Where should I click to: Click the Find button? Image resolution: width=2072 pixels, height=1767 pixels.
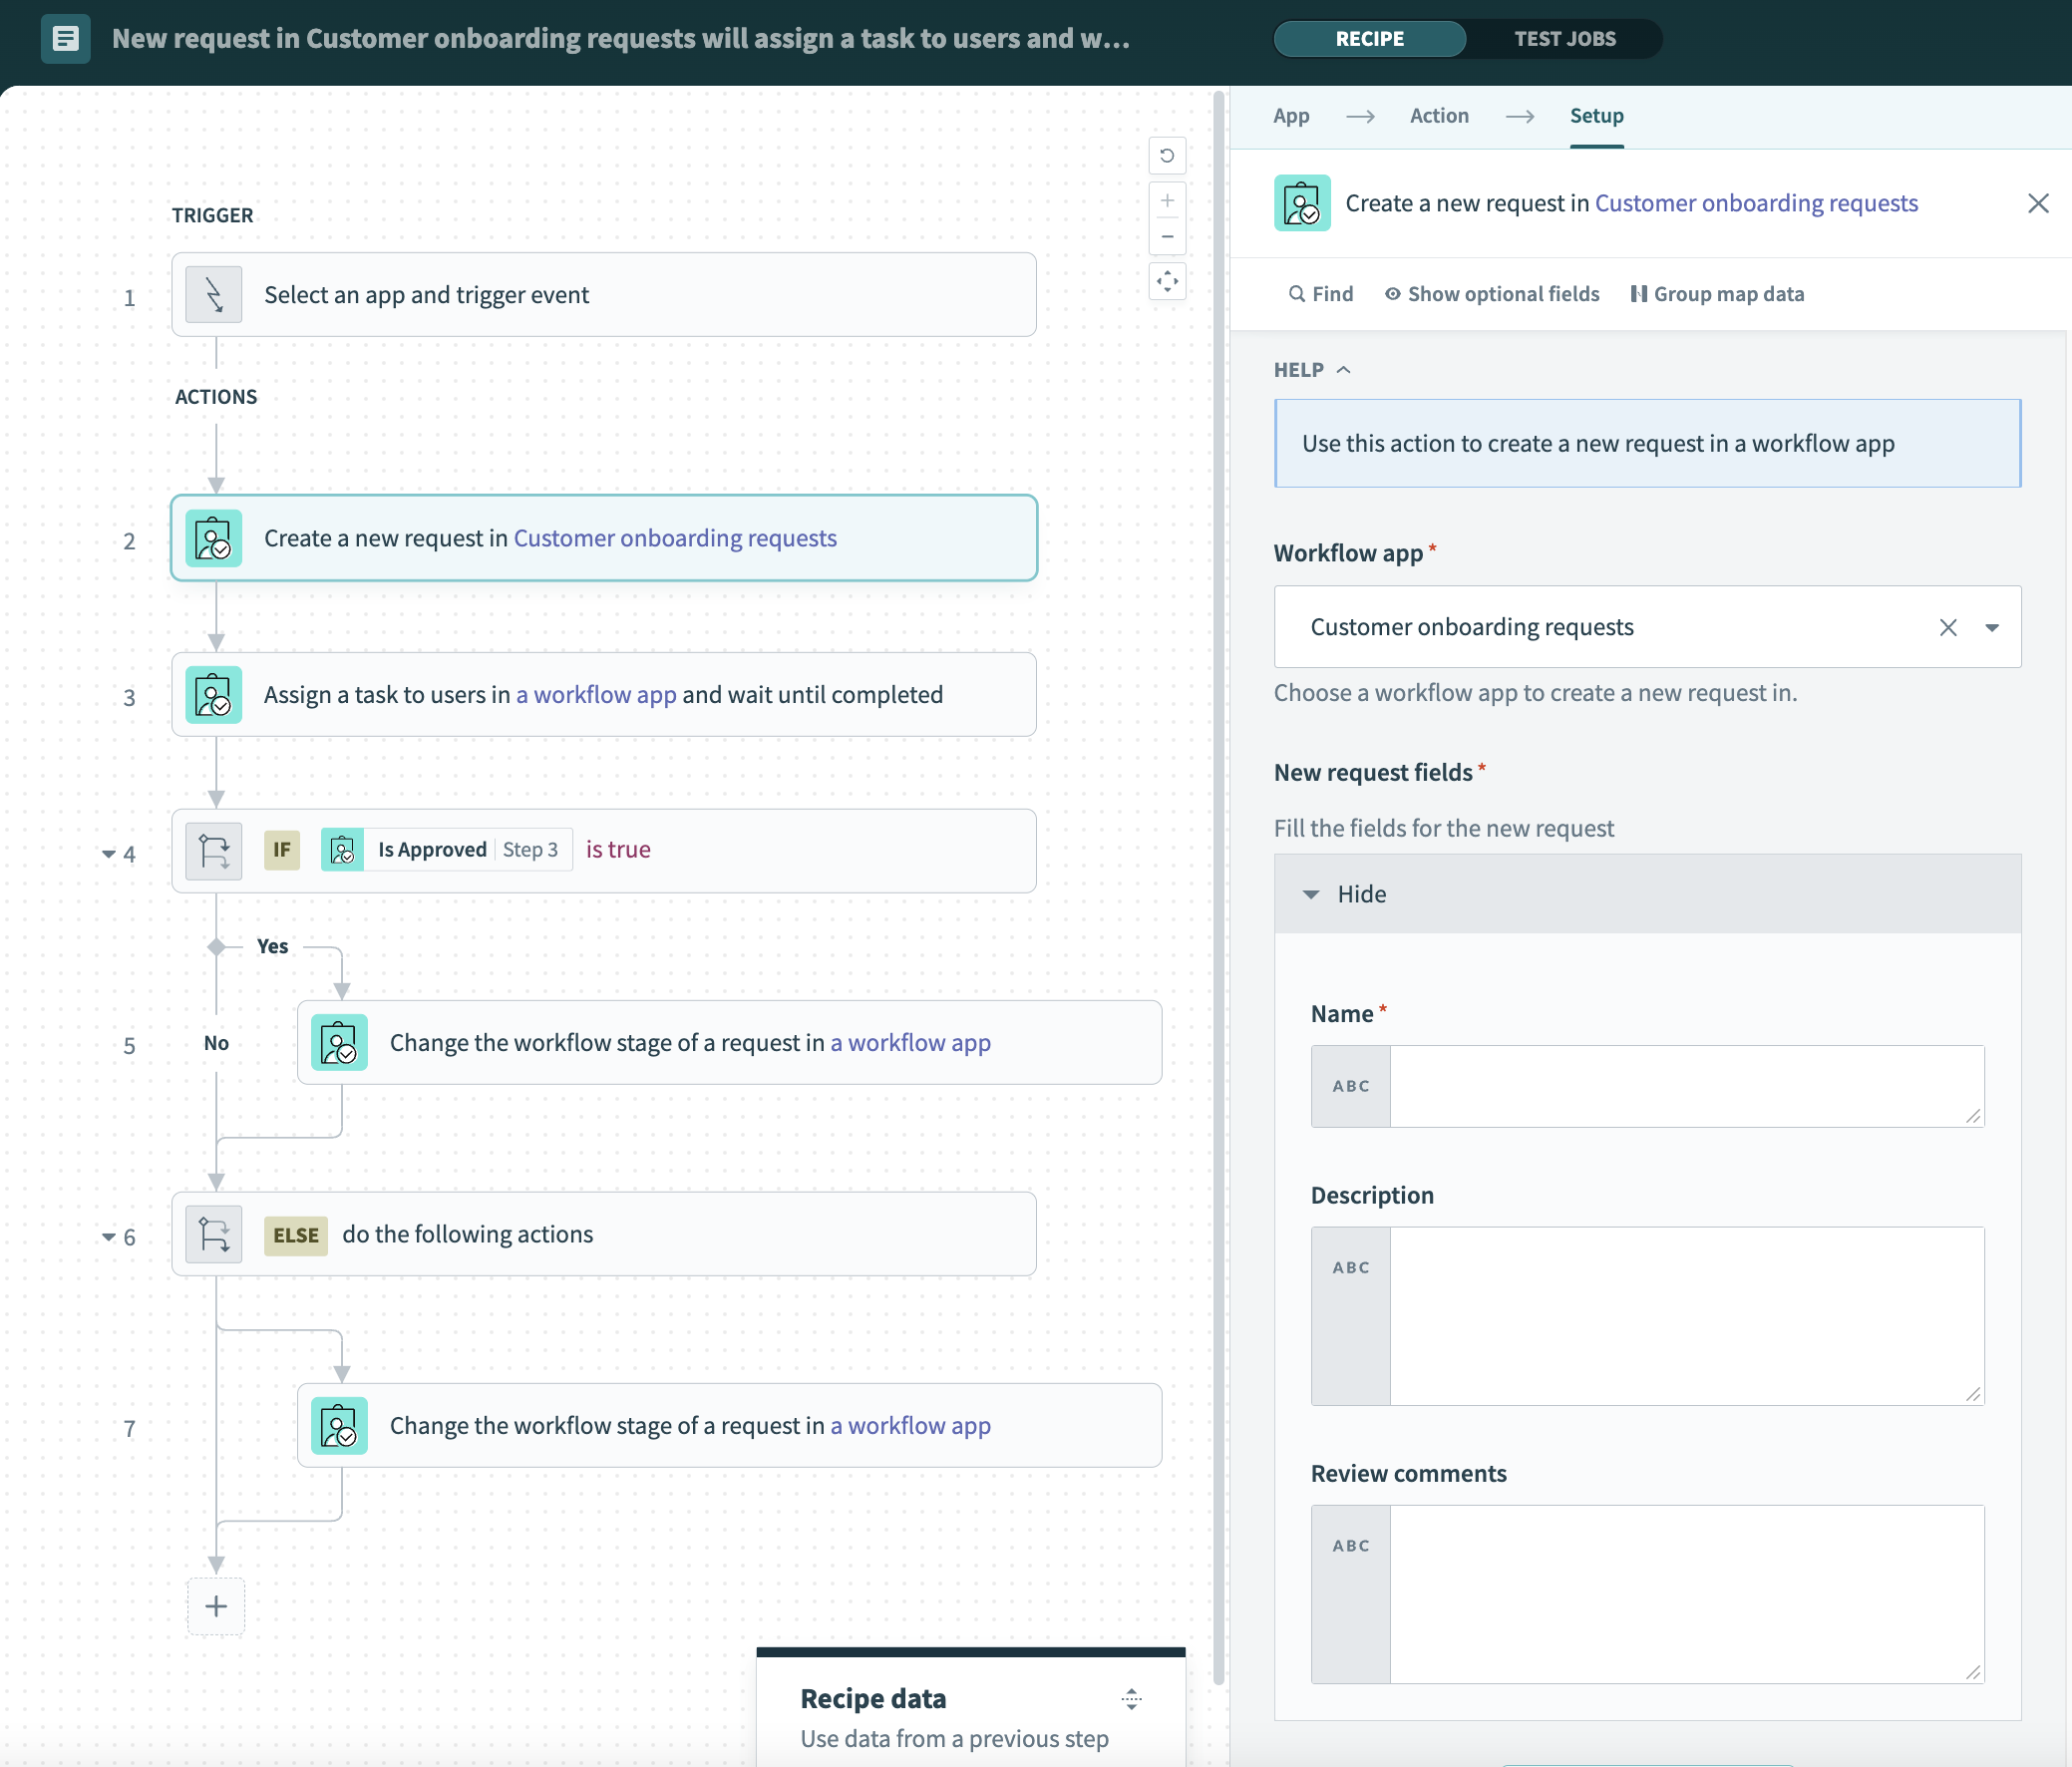(x=1320, y=294)
